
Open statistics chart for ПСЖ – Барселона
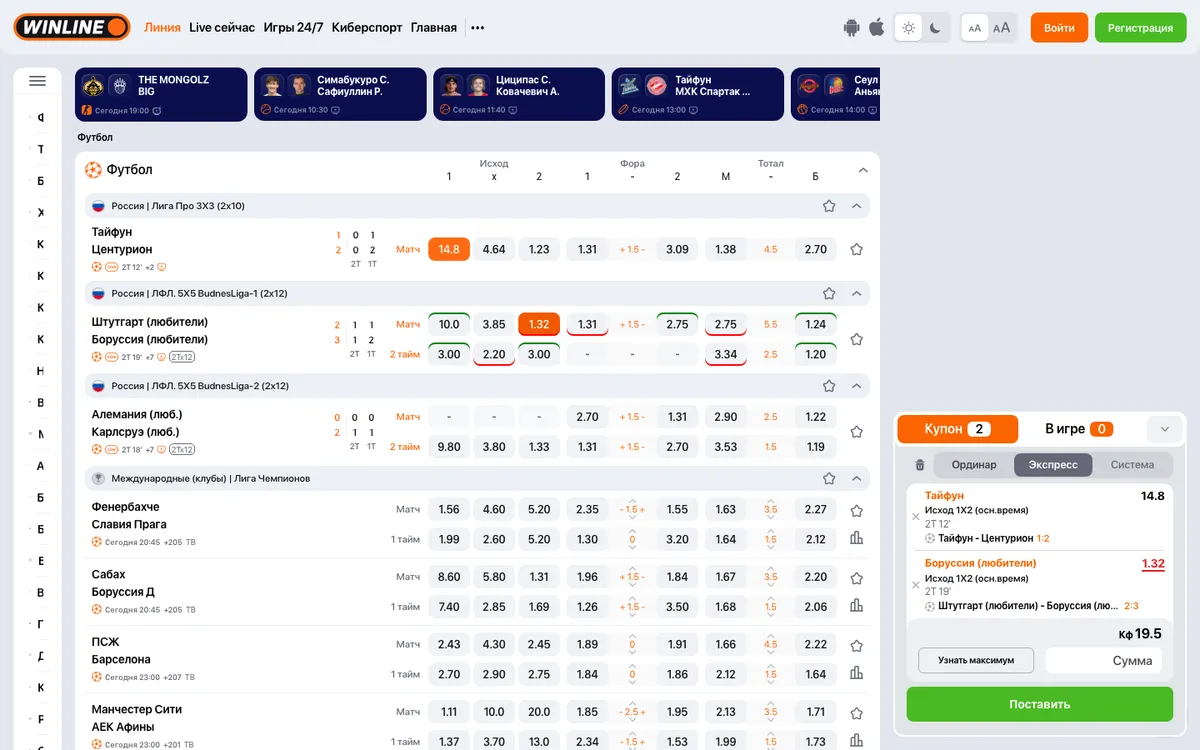(856, 673)
